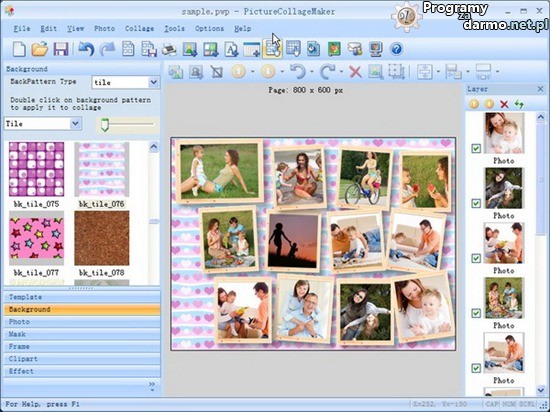Click the crop icon in the edit toolbar
This screenshot has height=412, width=550.
click(x=217, y=72)
